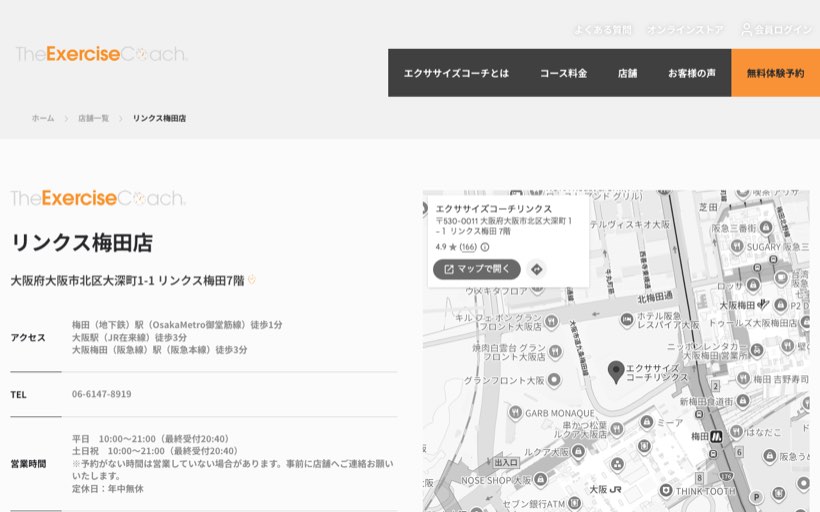The height and width of the screenshot is (512, 820).
Task: Click the 串かつ松葉 ルクア大阪店 restaurant marker
Action: (x=617, y=429)
